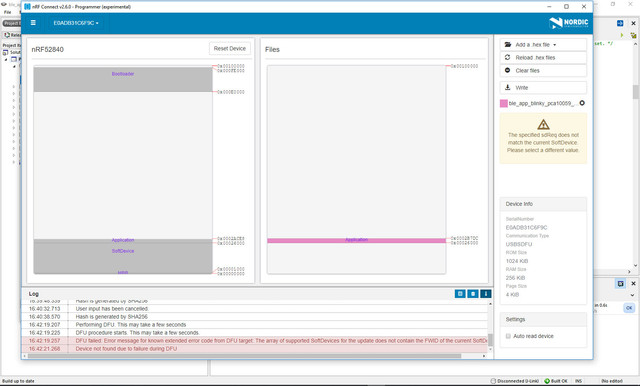The height and width of the screenshot is (386, 640).
Task: Click the pink swatch for ble_app_blinky file
Action: (504, 103)
